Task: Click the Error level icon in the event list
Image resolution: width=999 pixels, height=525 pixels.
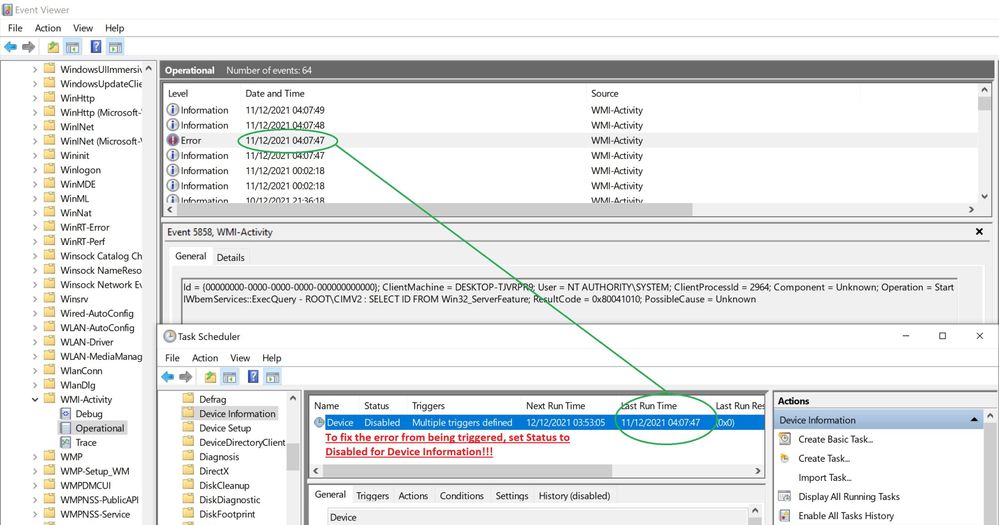Action: coord(173,140)
